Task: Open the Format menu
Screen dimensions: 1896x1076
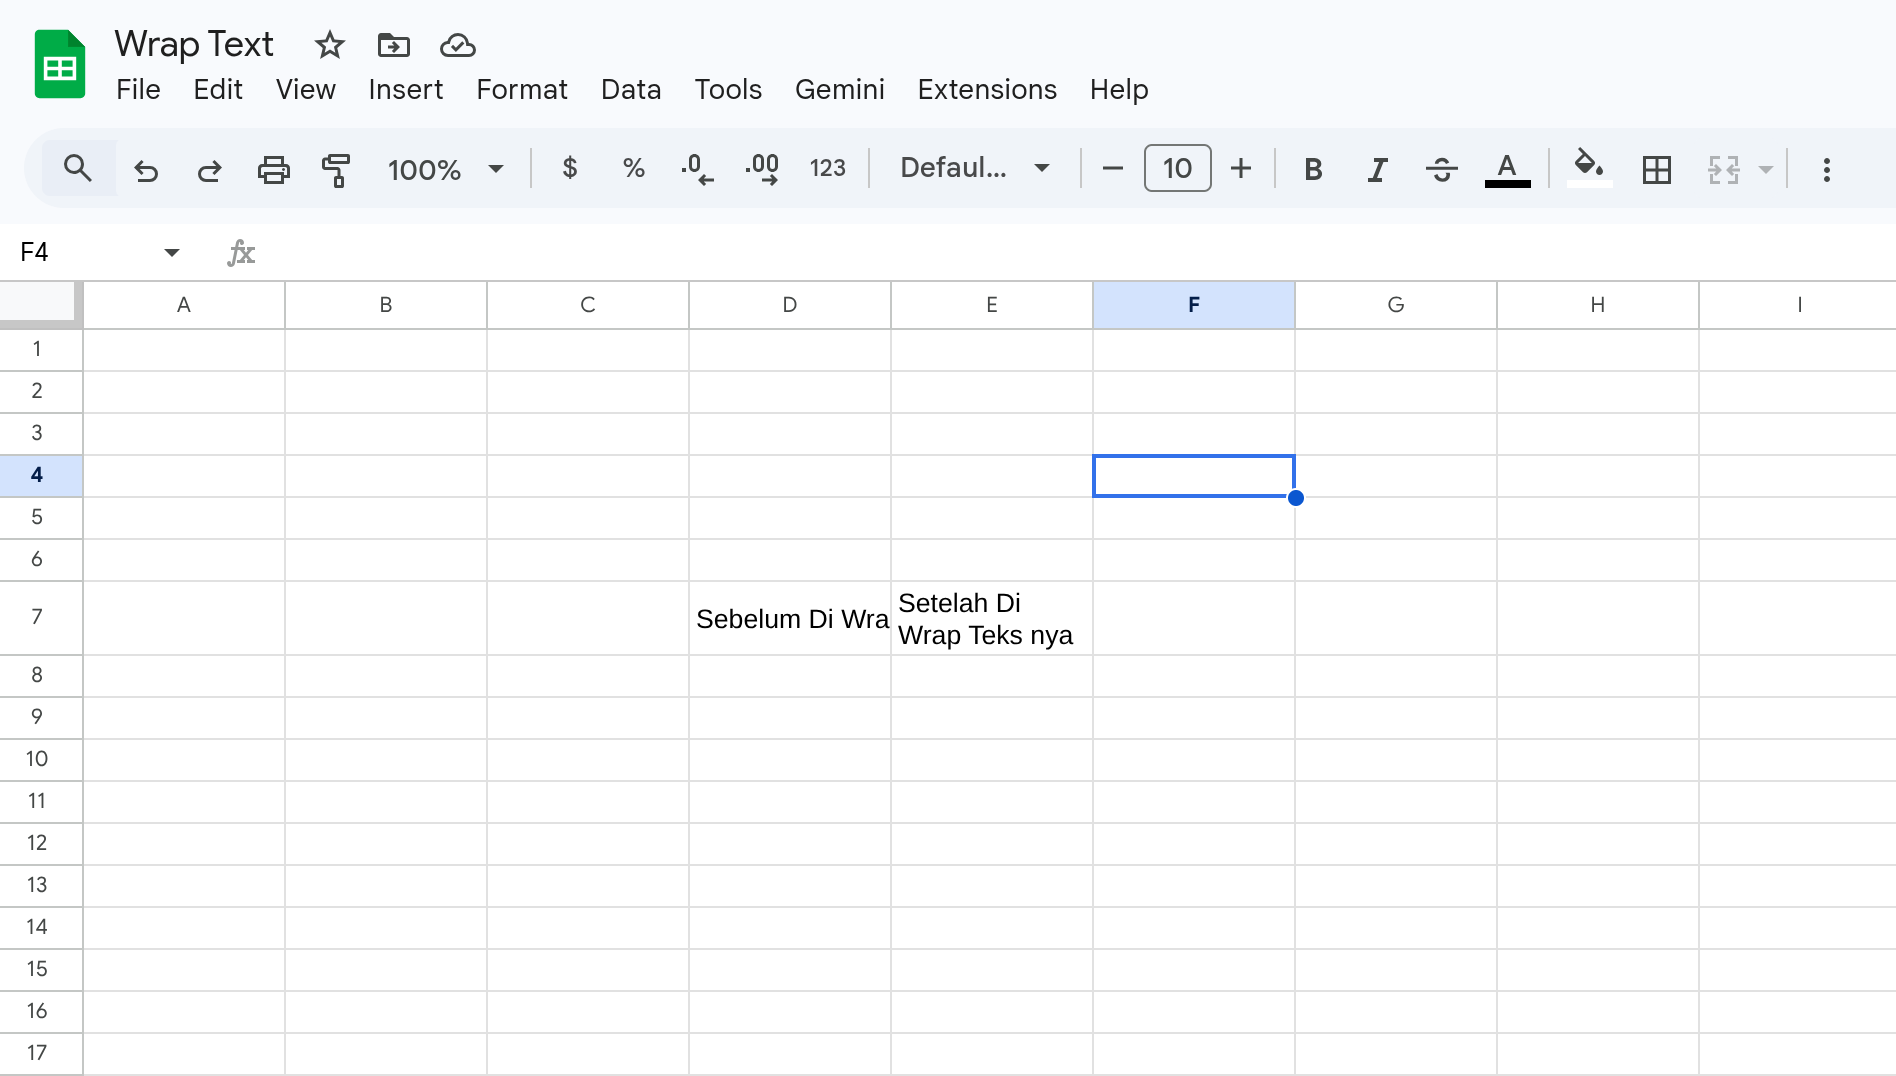Action: pos(521,90)
